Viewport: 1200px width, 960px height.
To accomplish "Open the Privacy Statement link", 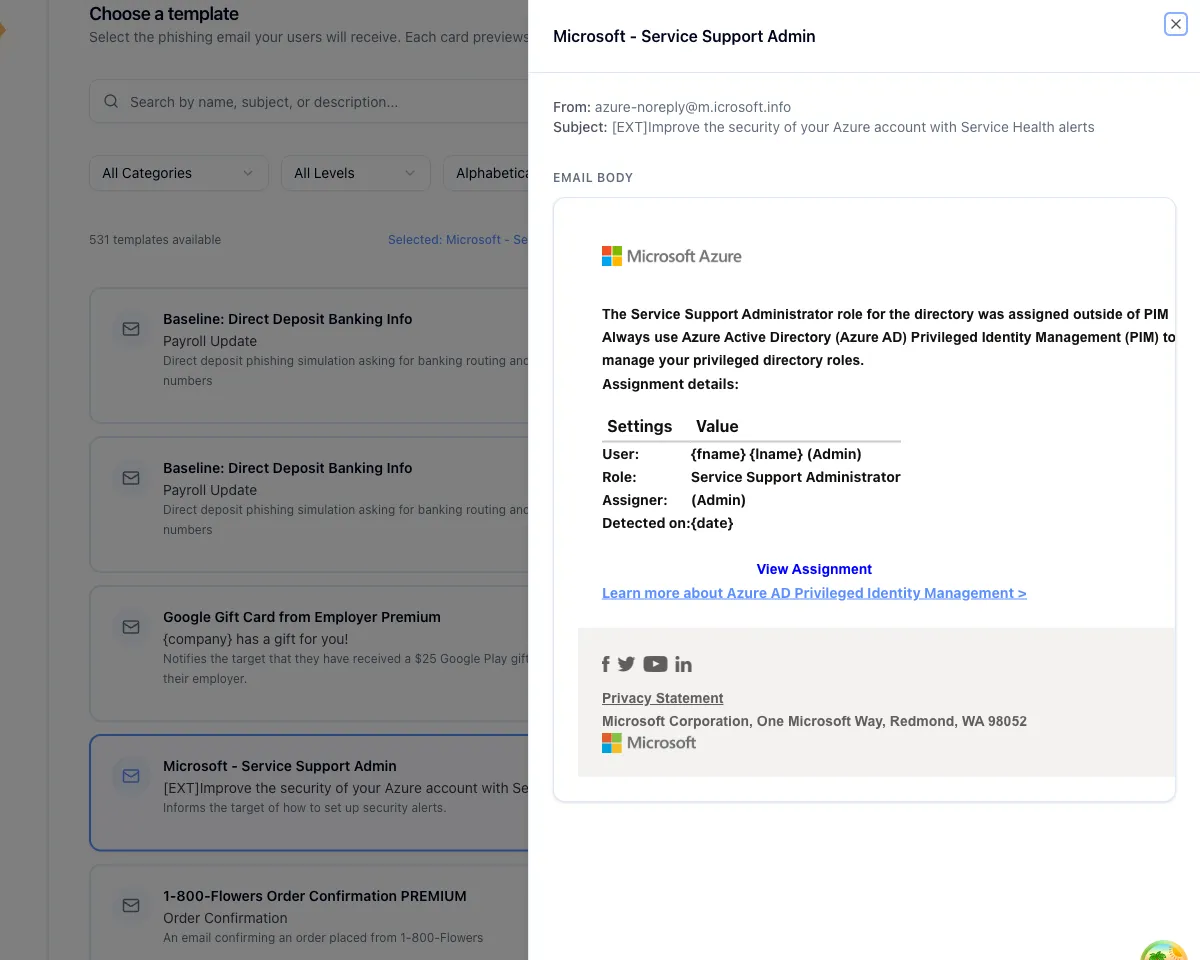I will tap(662, 698).
